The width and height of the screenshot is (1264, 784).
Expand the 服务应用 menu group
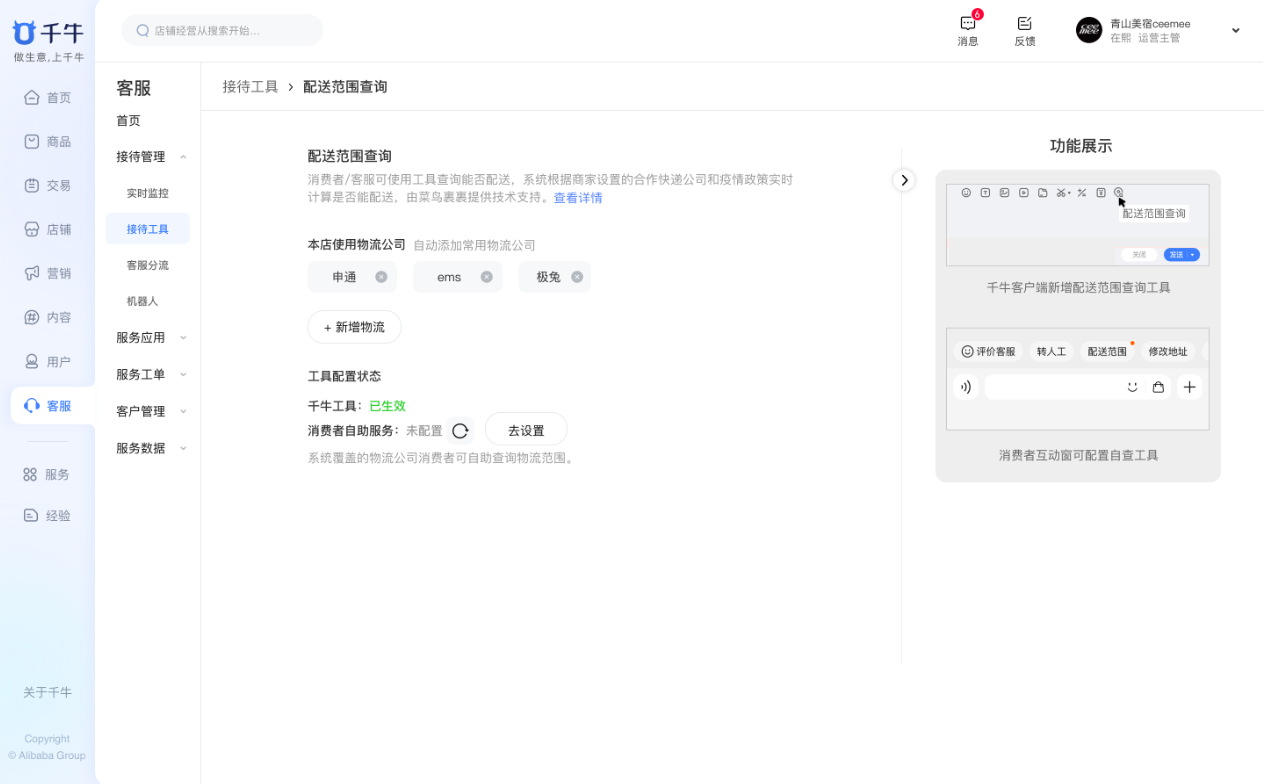(183, 338)
